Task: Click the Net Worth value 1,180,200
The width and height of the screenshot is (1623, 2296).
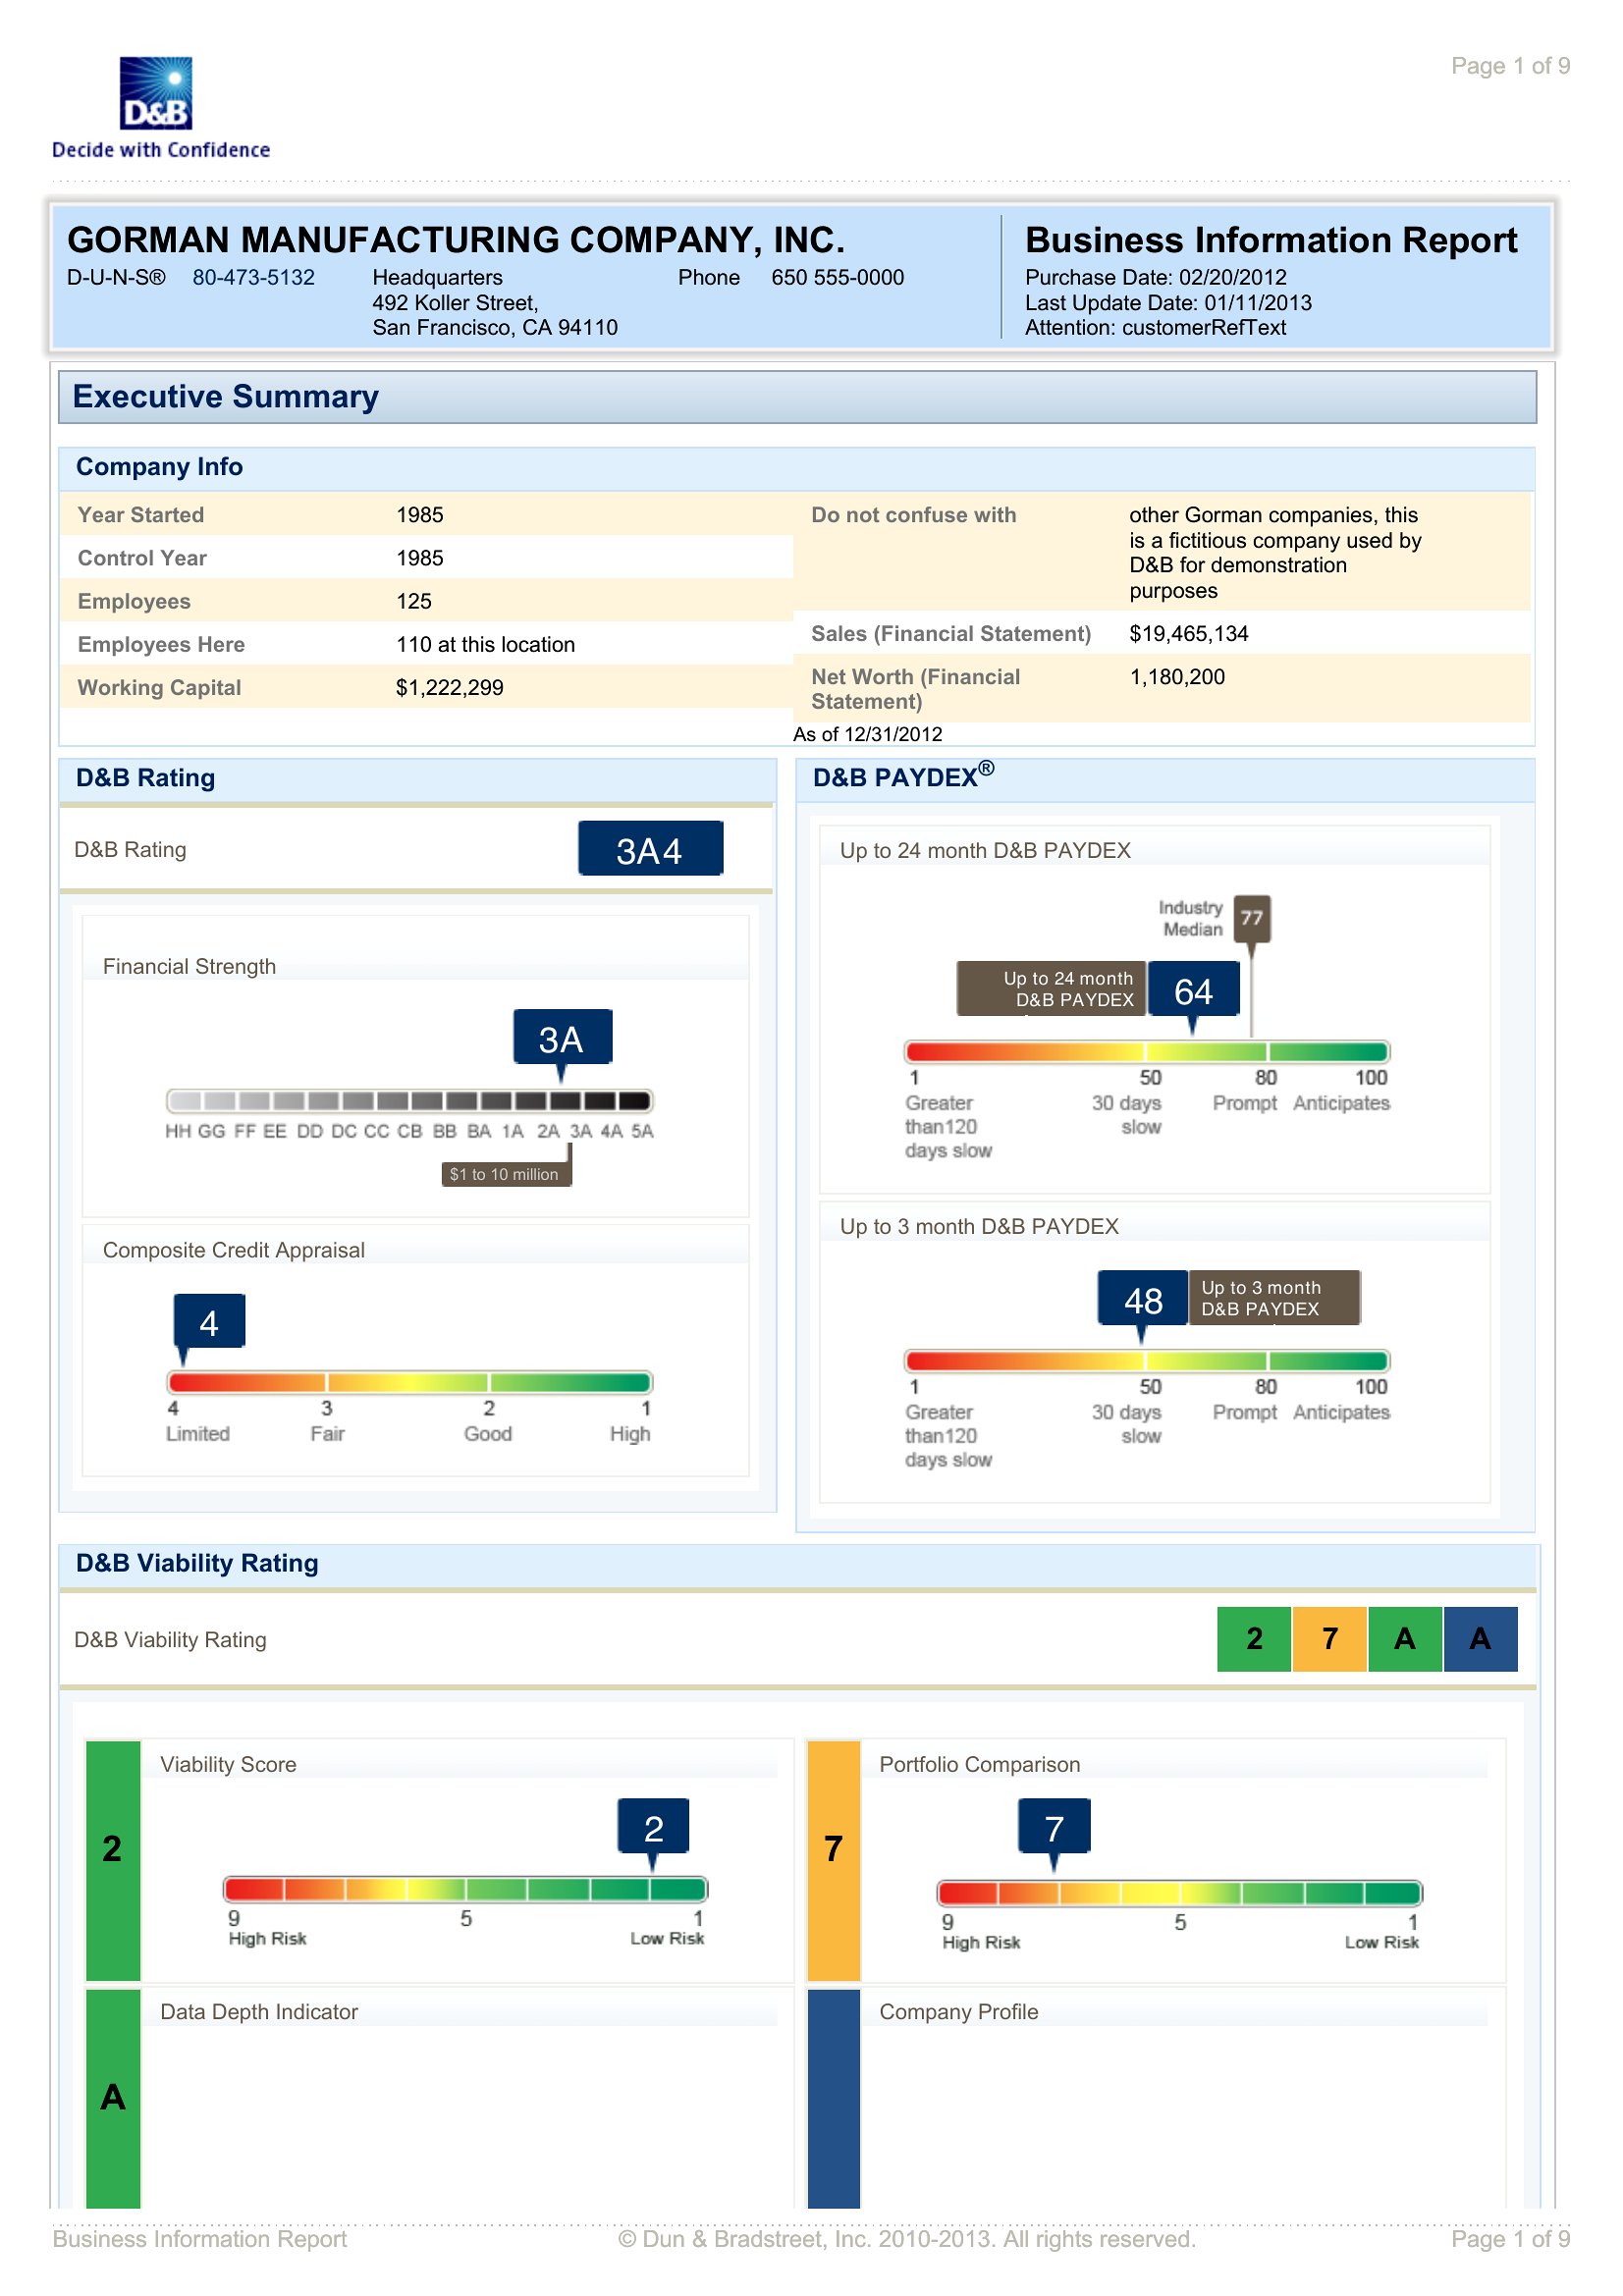Action: pos(1178,677)
